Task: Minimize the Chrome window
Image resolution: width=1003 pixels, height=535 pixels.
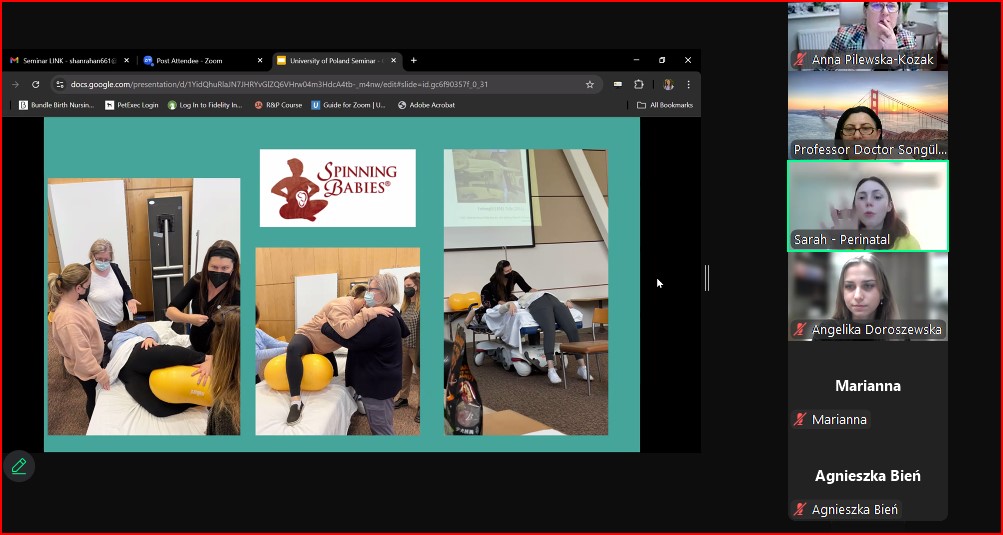Action: coord(636,60)
